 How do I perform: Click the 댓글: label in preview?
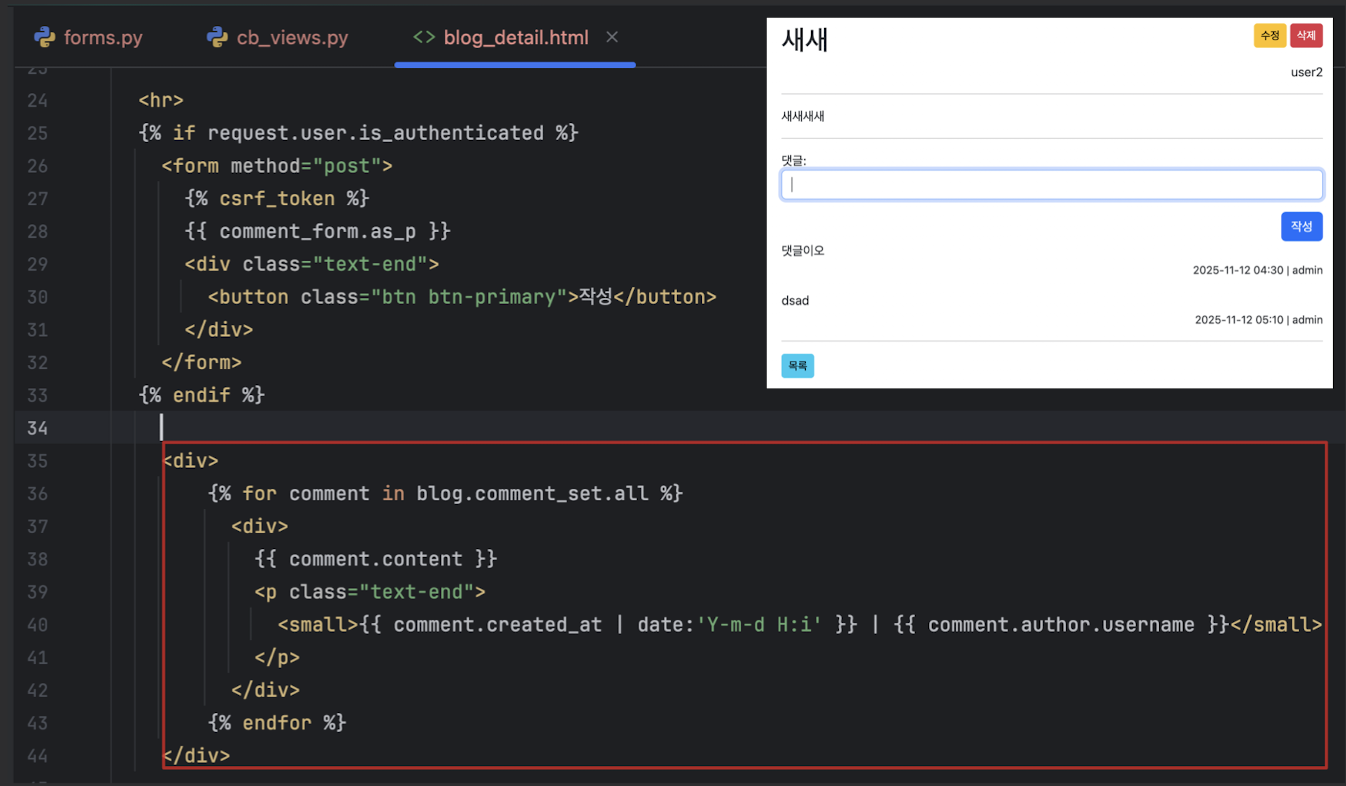(x=794, y=159)
